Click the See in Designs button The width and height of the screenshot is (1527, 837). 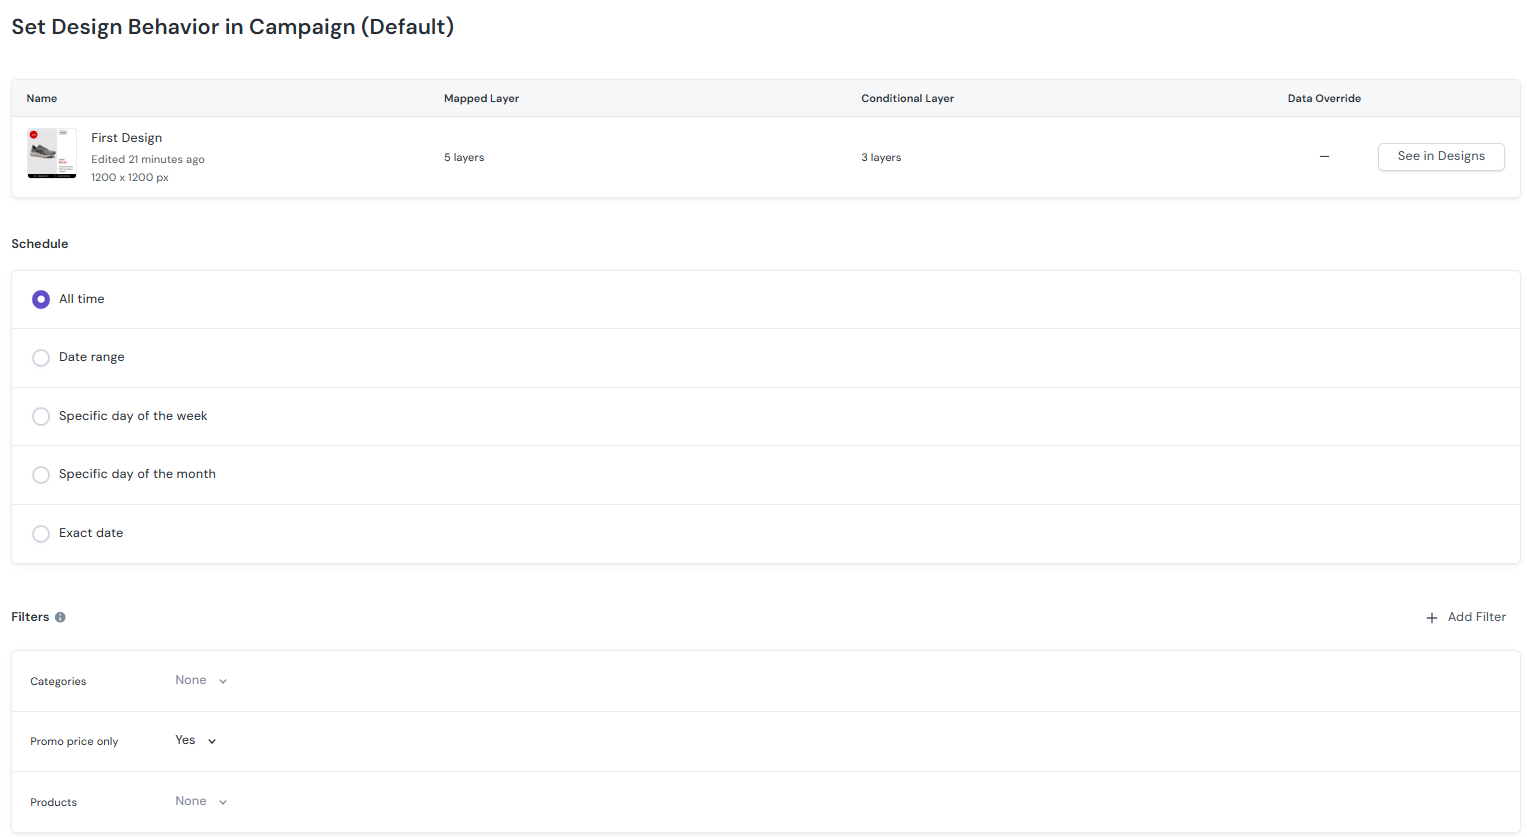click(x=1440, y=156)
